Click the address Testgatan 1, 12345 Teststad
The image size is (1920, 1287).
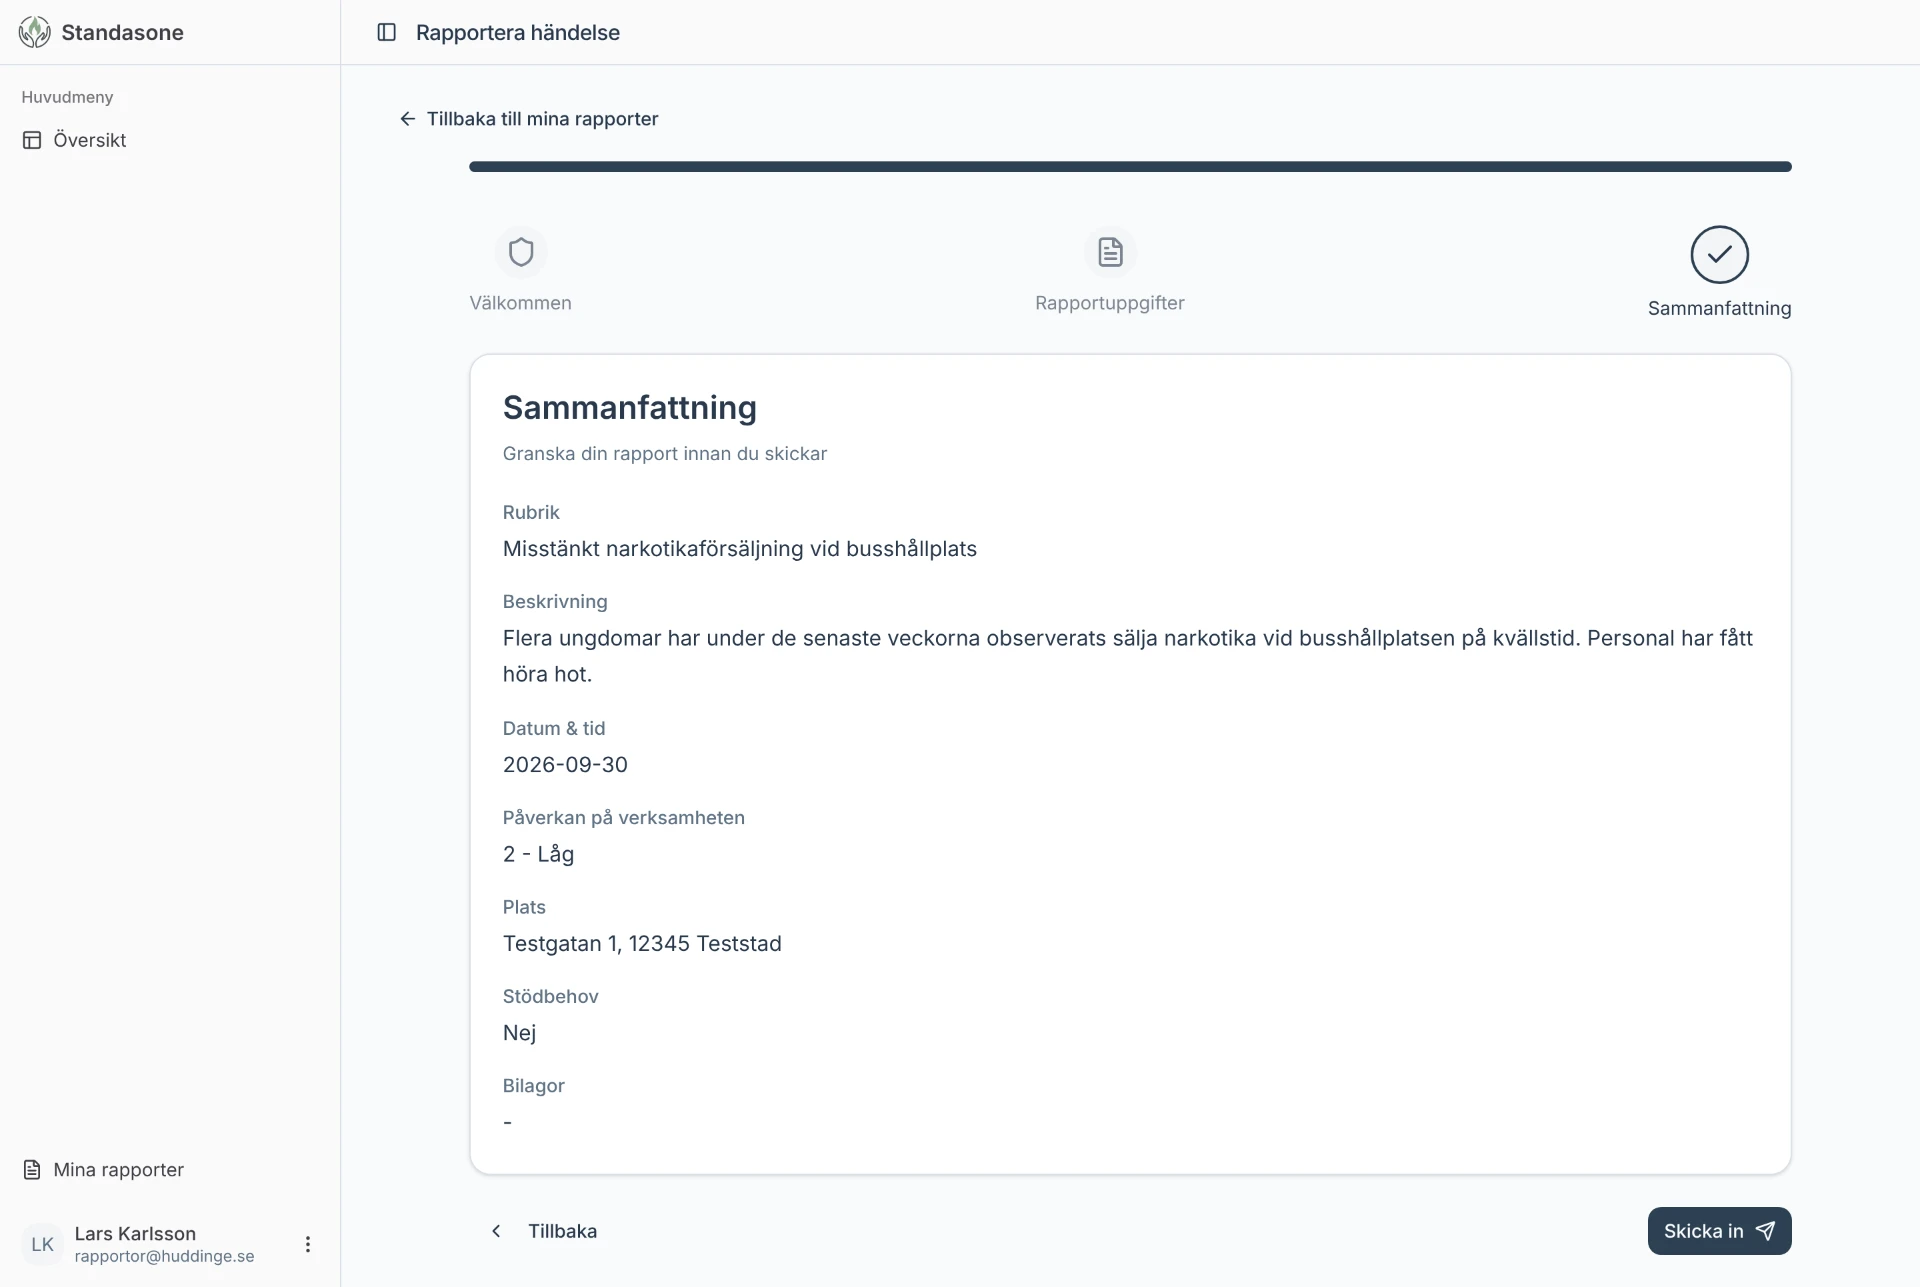click(642, 943)
